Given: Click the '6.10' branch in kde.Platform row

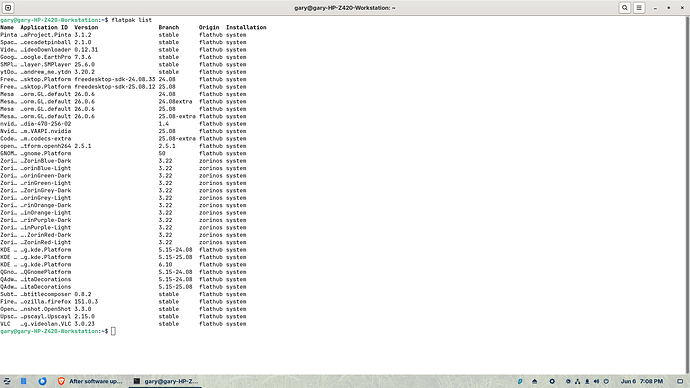Looking at the screenshot, I should 165,264.
